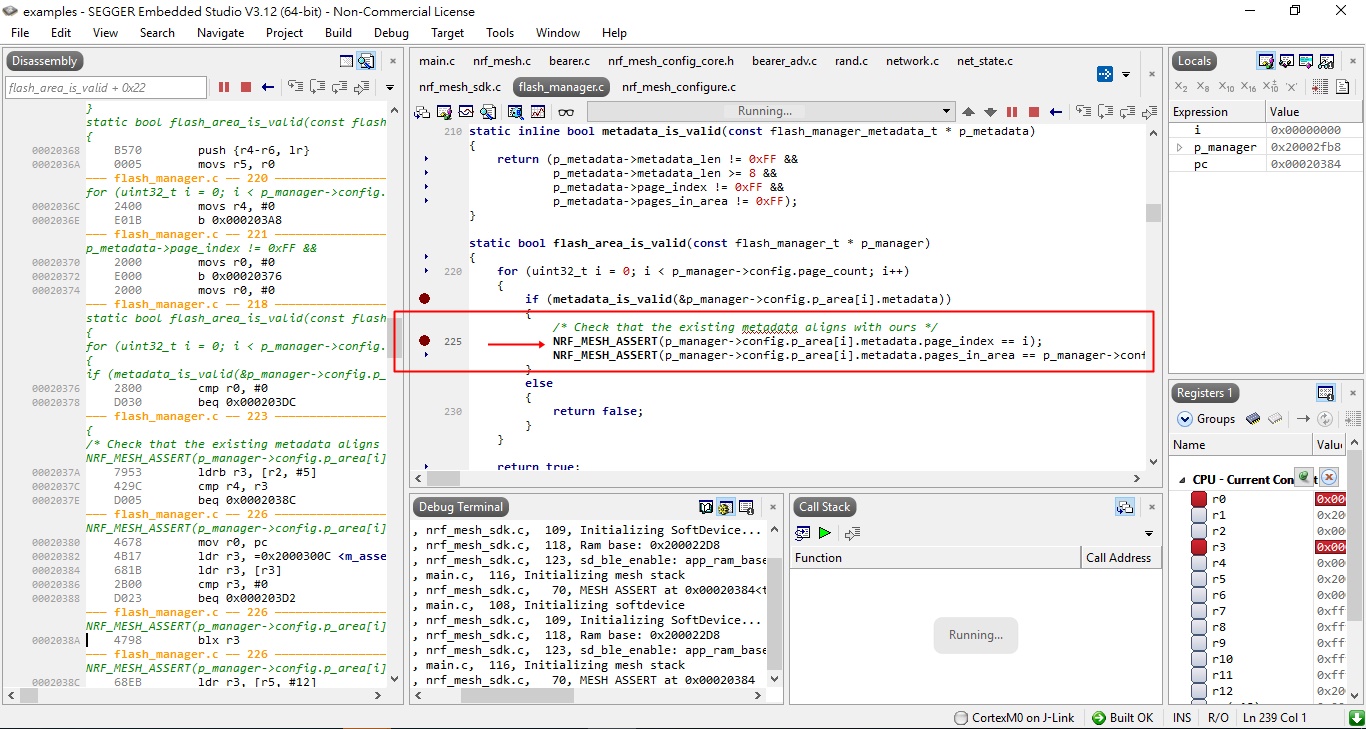1366x729 pixels.
Task: Click the Disassembly window layout icon
Action: (x=347, y=61)
